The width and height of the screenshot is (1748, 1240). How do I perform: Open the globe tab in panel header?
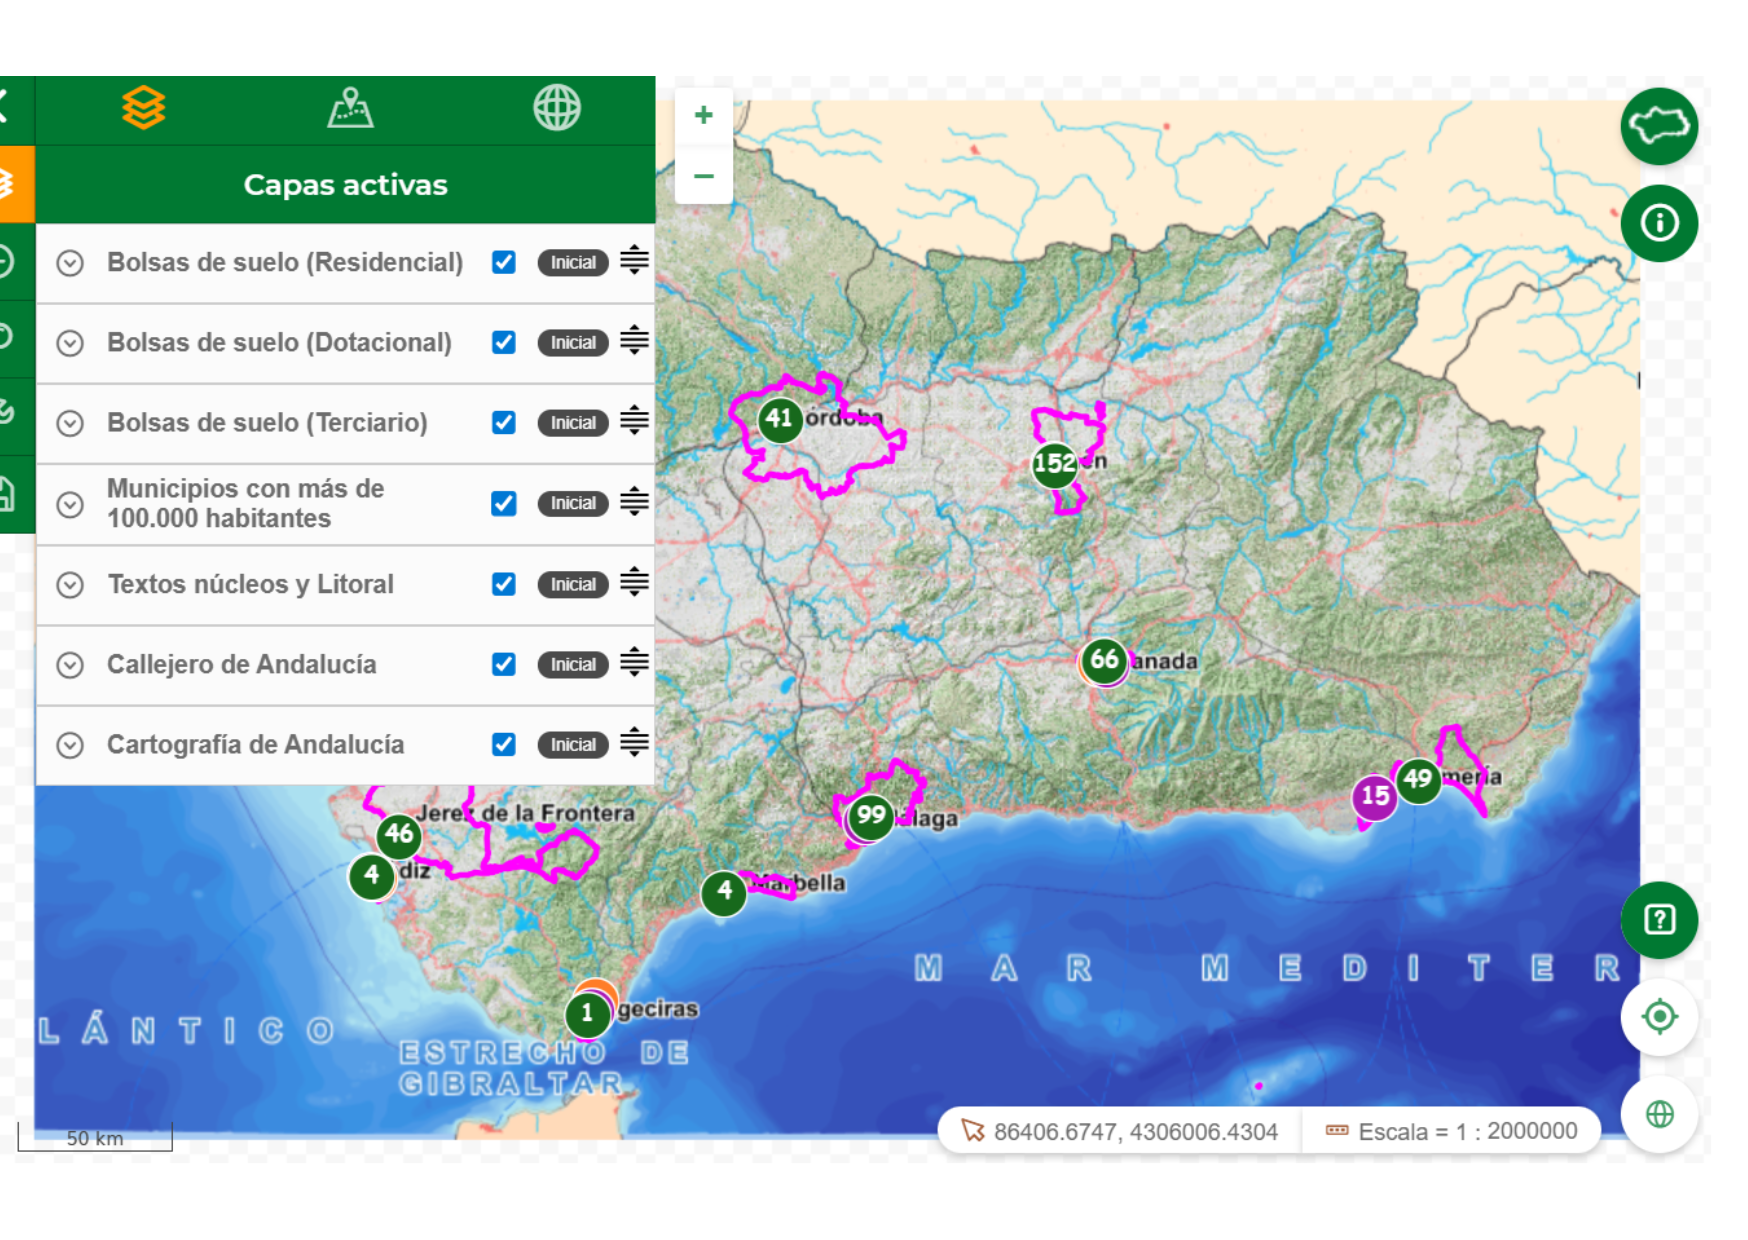(x=556, y=108)
